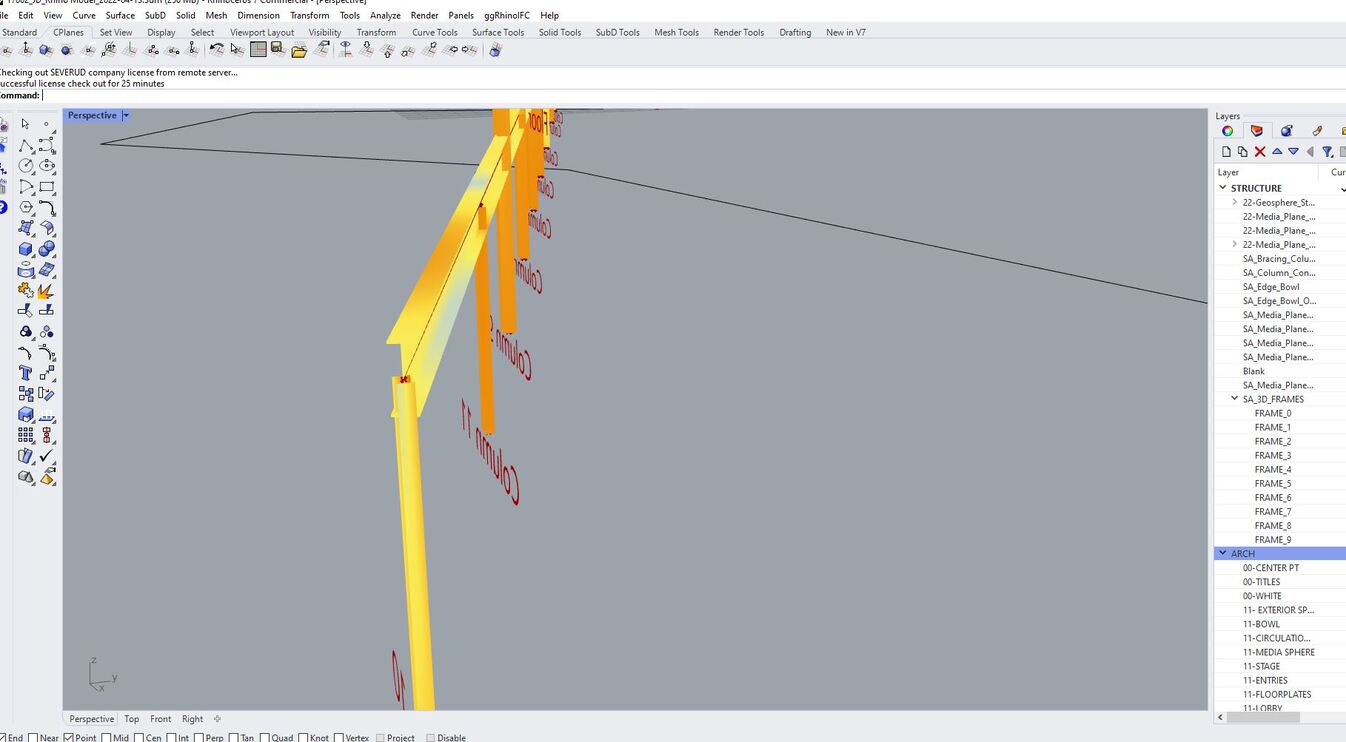The height and width of the screenshot is (742, 1346).
Task: Toggle the Mid osnap checkbox
Action: (106, 738)
